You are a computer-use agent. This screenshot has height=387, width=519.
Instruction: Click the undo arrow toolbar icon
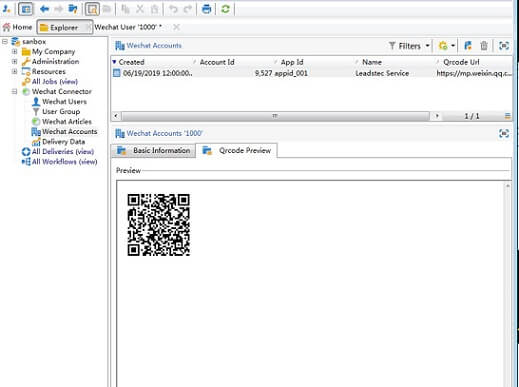(x=173, y=9)
